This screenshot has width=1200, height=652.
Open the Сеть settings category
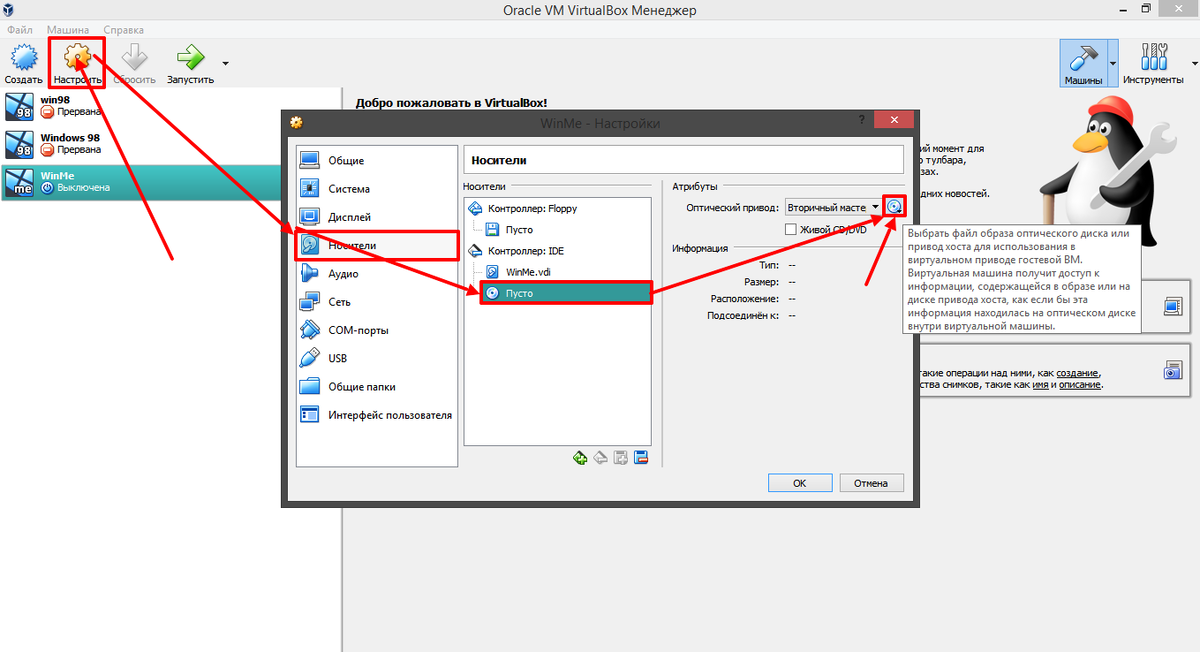[377, 301]
